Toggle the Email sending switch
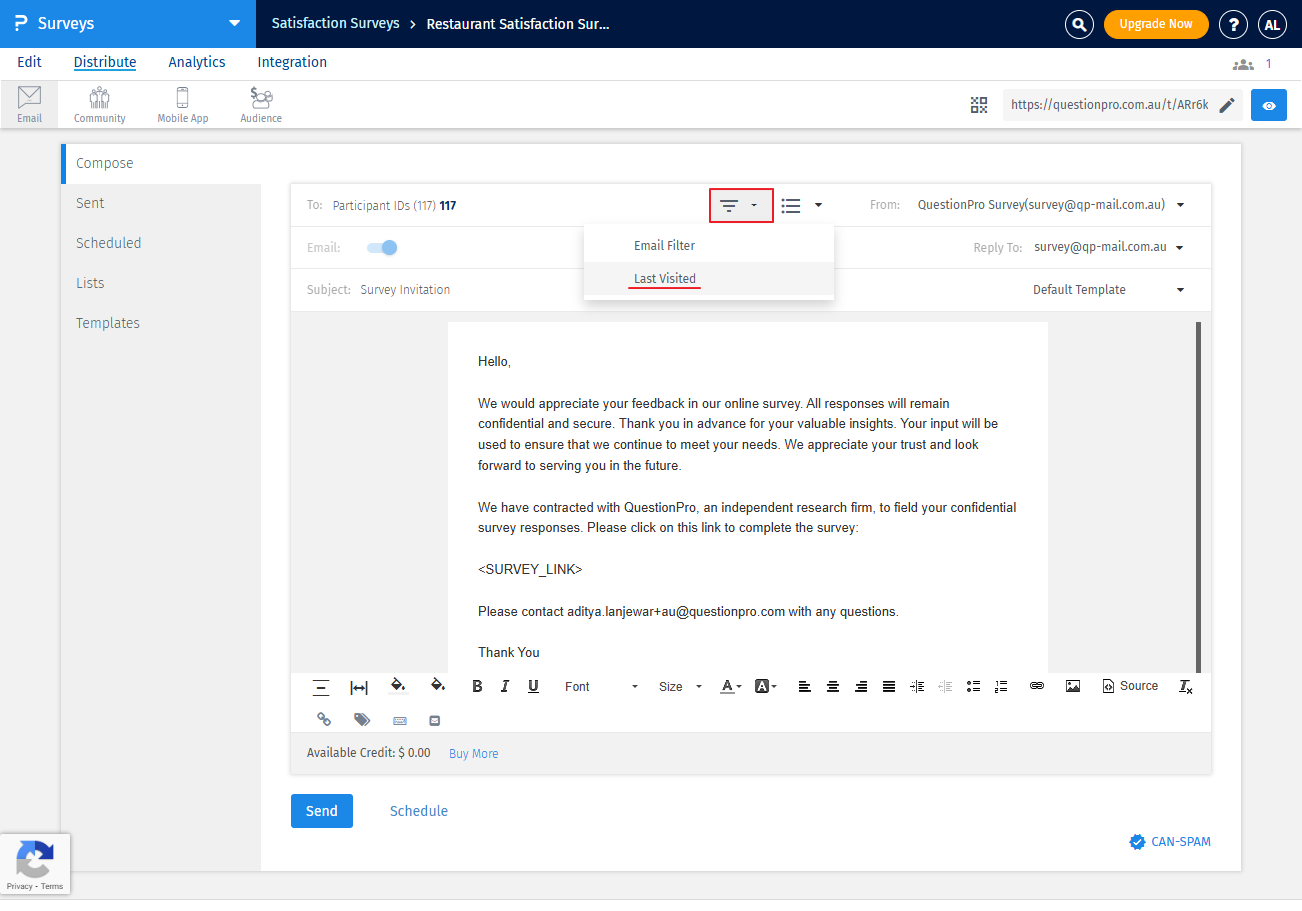The height and width of the screenshot is (911, 1302). click(x=381, y=247)
